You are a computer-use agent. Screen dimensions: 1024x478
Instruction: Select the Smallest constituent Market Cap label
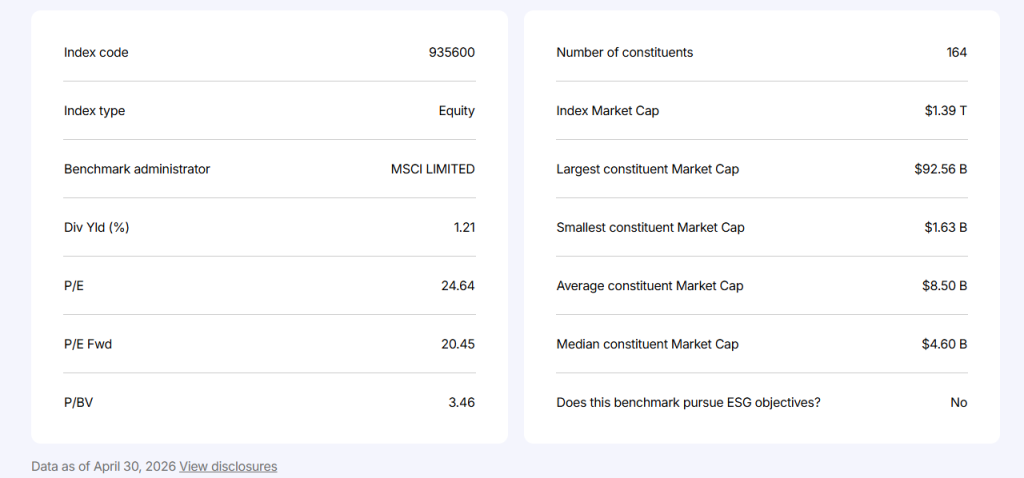click(x=650, y=228)
